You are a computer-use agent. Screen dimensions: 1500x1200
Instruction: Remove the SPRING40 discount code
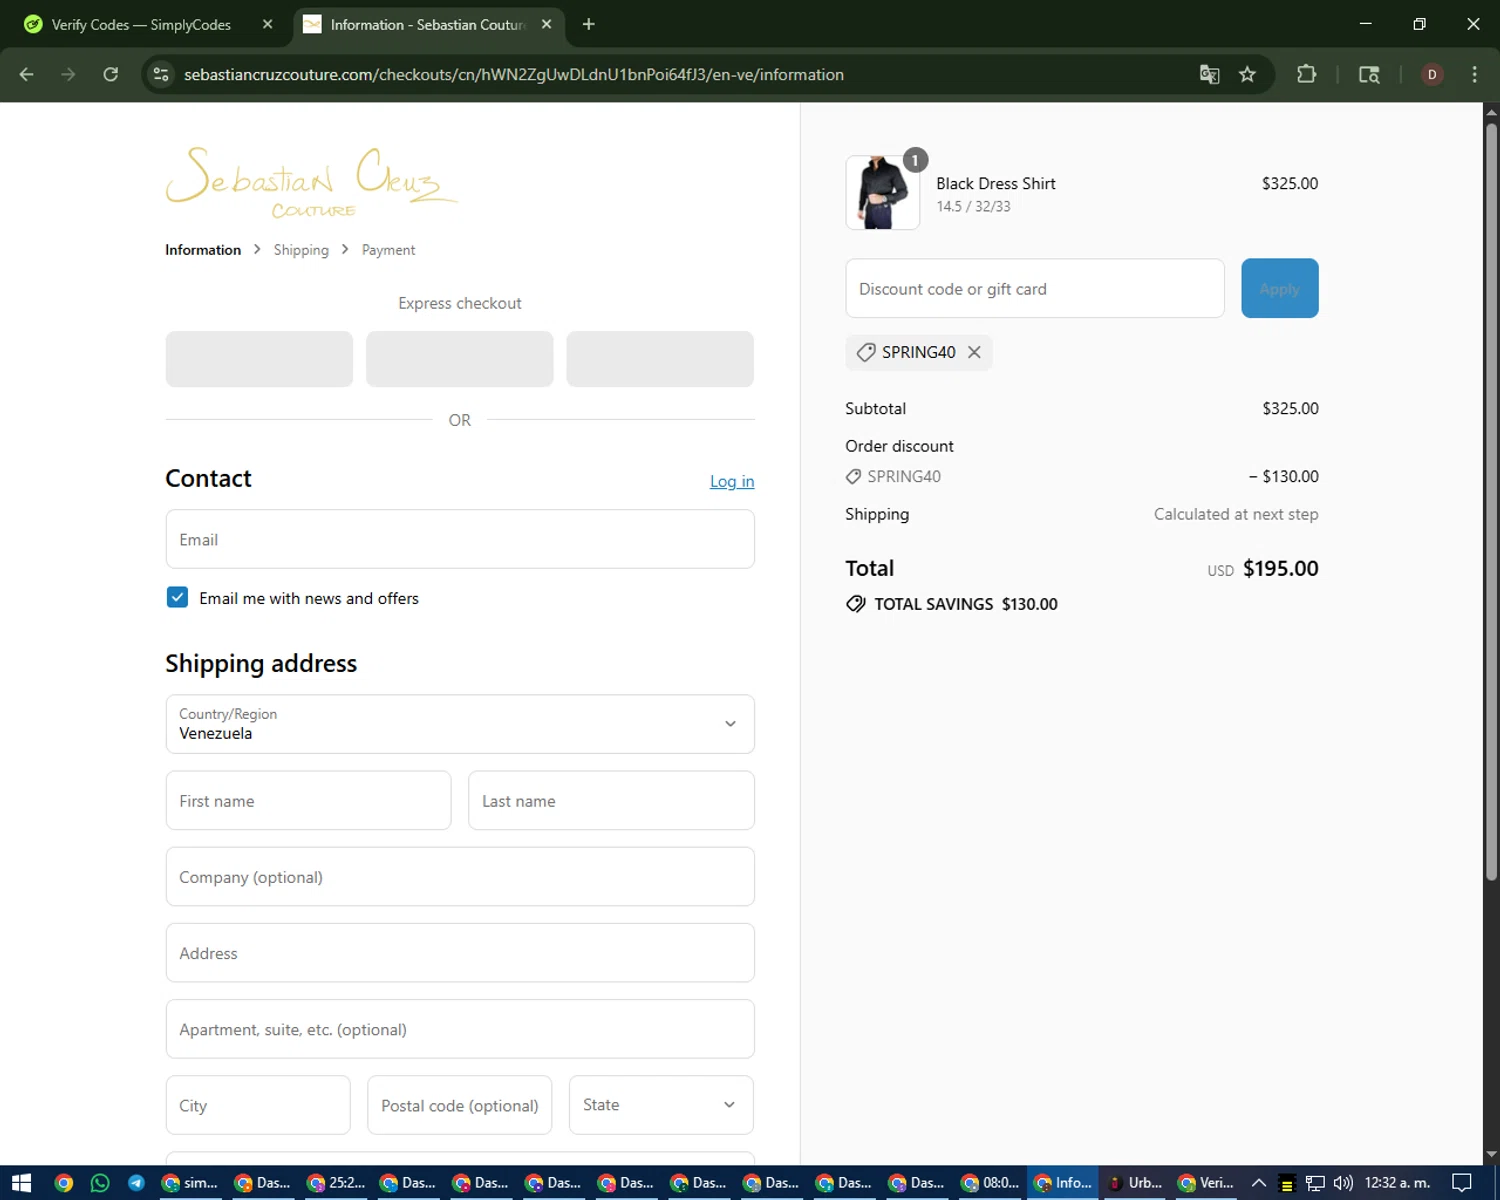click(x=974, y=352)
